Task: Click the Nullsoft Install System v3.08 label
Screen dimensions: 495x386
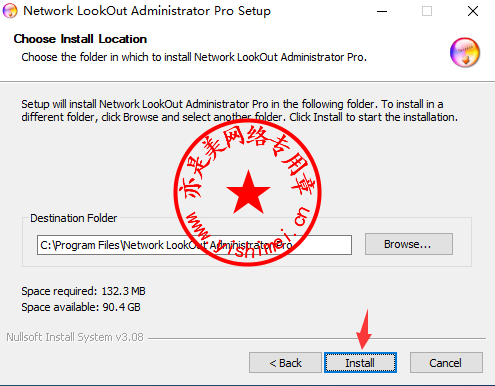Action: point(75,337)
